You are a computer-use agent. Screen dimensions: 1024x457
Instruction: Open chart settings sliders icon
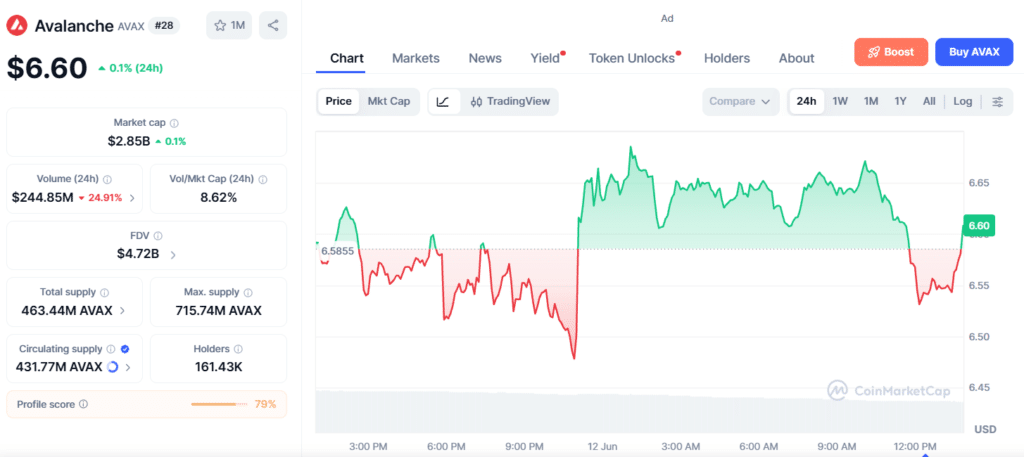[997, 101]
